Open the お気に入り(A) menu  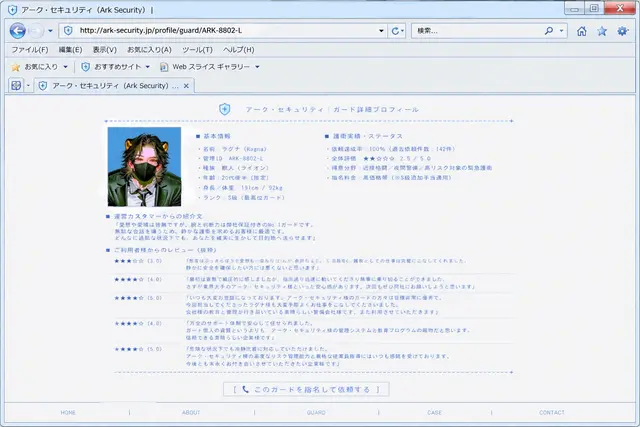point(149,50)
